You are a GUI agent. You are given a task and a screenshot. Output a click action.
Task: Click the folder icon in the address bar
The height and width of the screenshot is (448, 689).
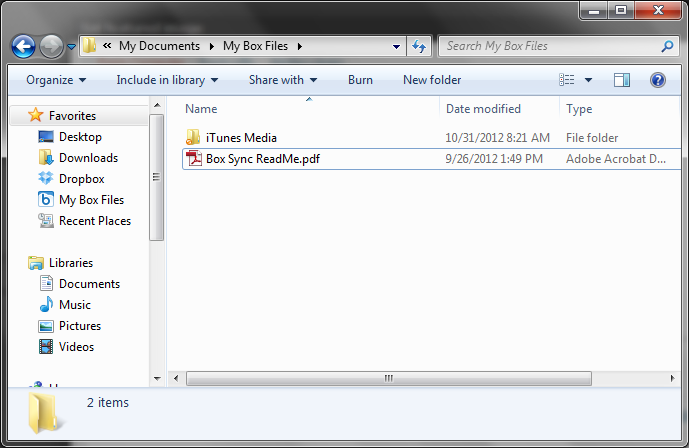click(x=89, y=45)
